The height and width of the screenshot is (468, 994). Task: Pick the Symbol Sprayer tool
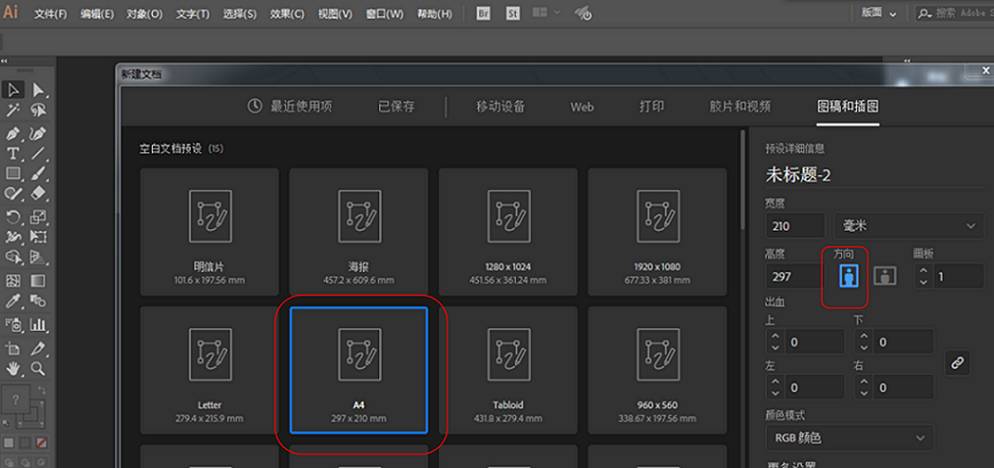13,325
